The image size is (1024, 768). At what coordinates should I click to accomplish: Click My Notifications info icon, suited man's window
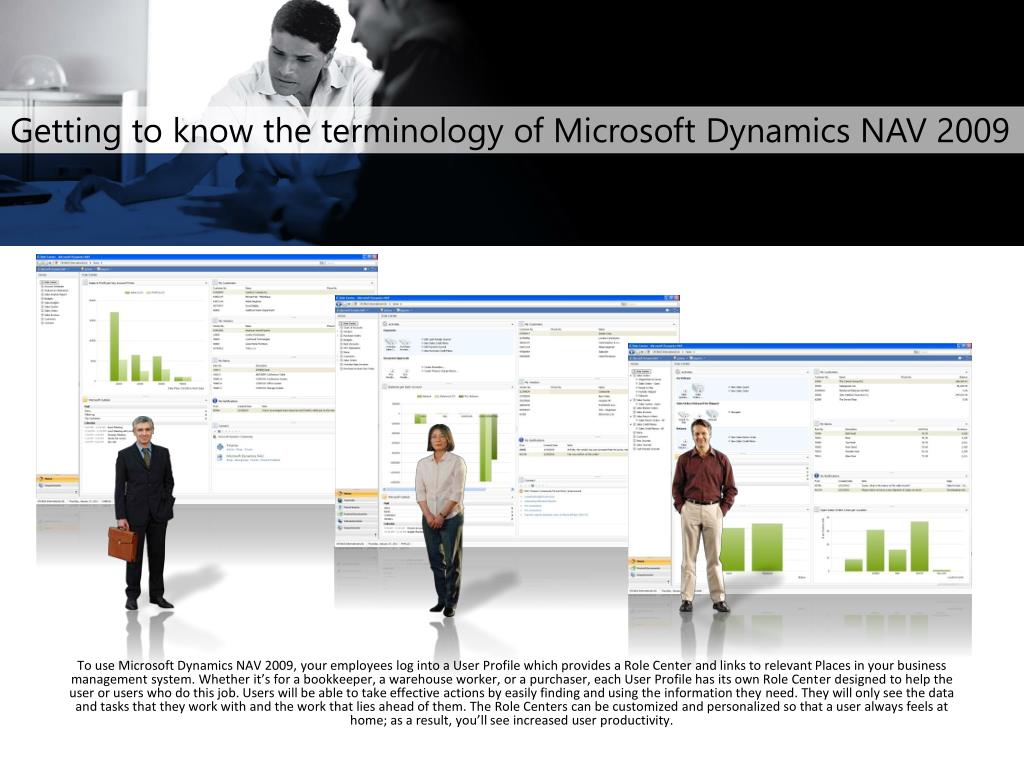pyautogui.click(x=216, y=401)
